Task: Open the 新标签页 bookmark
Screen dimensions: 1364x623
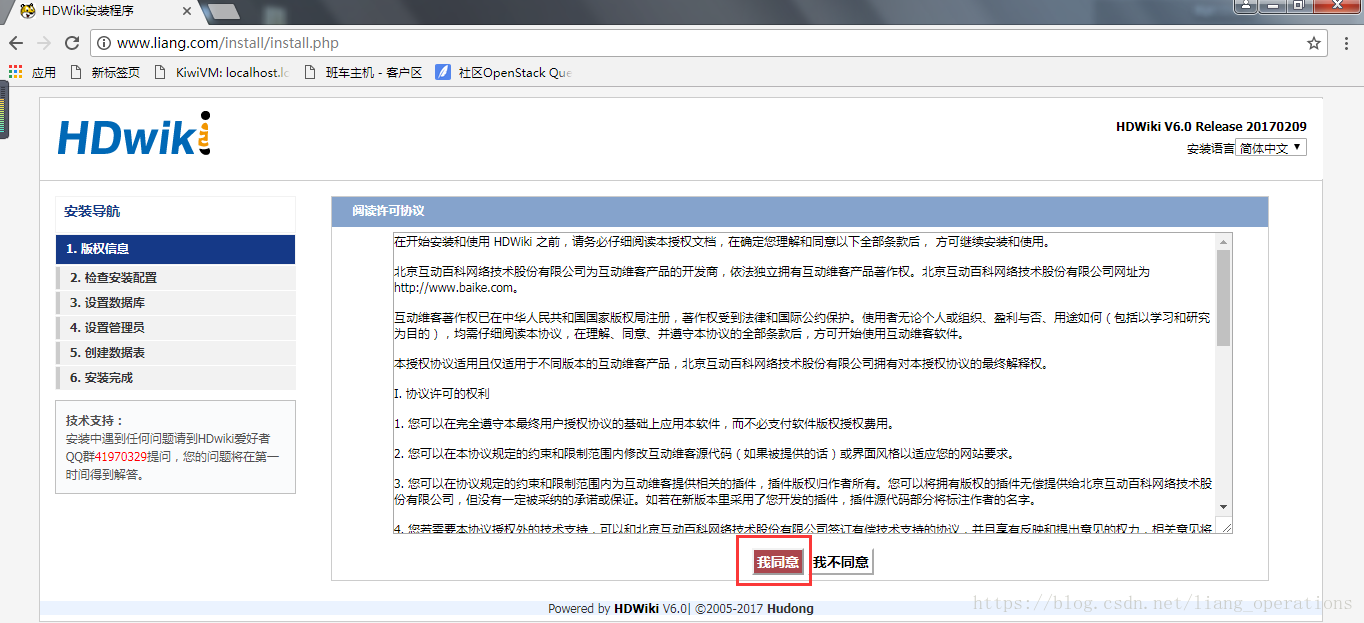Action: [105, 72]
